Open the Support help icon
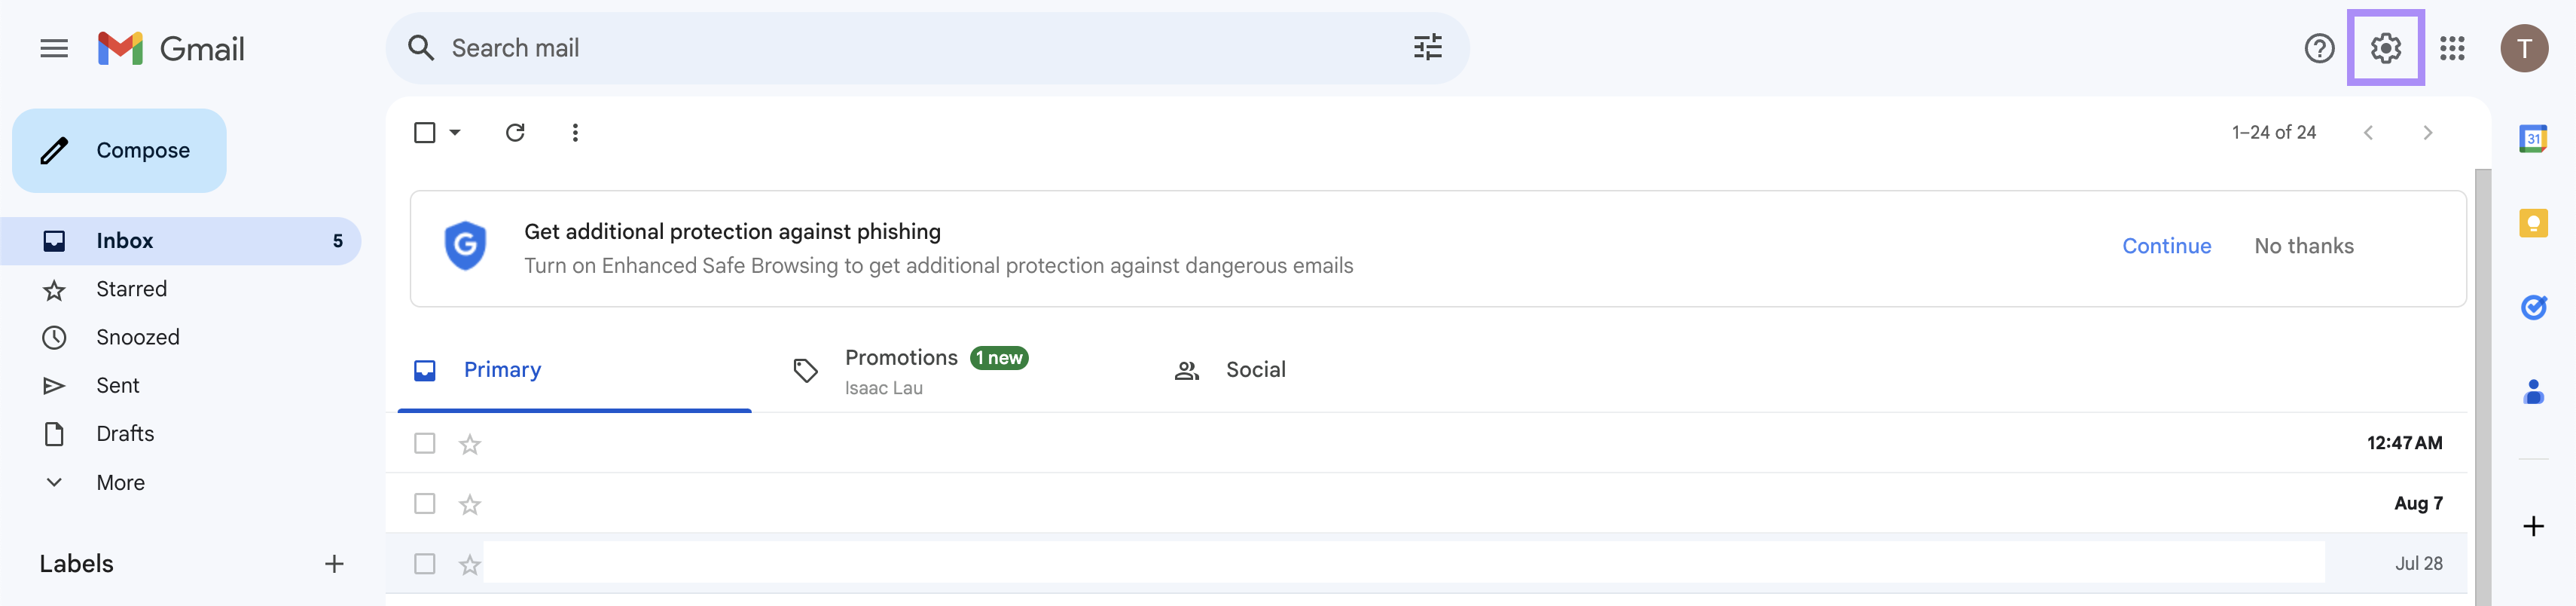This screenshot has height=606, width=2576. 2319,48
